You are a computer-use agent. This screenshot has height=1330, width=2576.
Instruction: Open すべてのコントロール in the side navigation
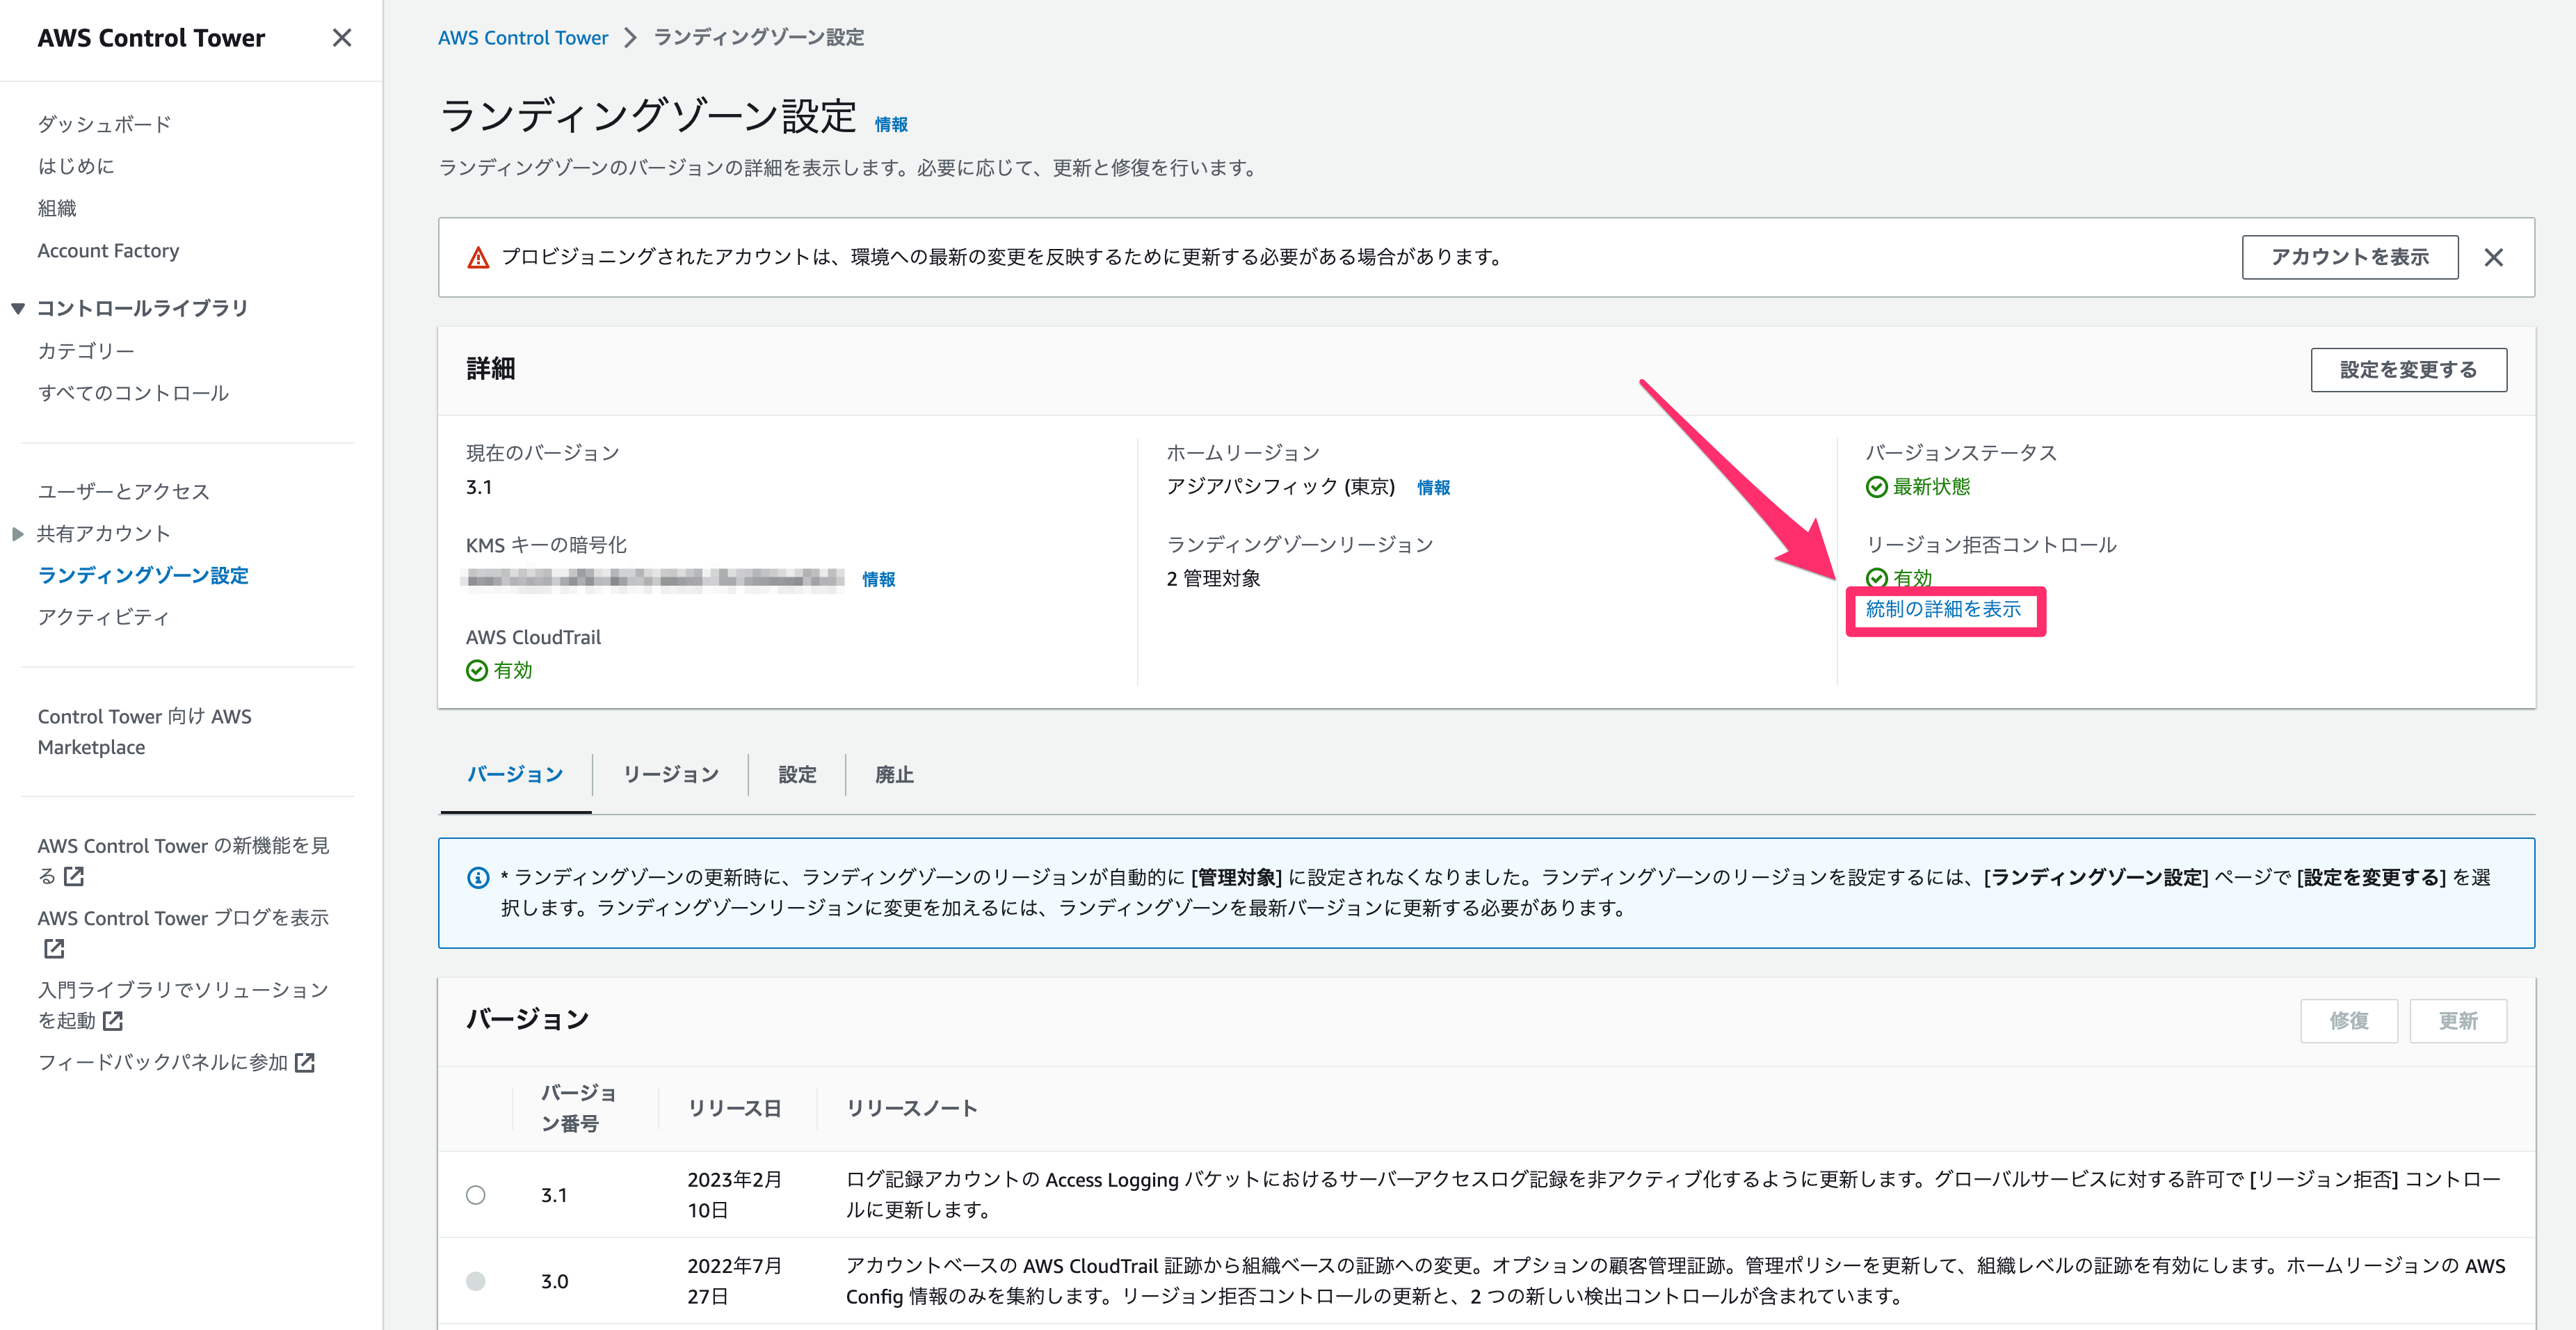133,393
